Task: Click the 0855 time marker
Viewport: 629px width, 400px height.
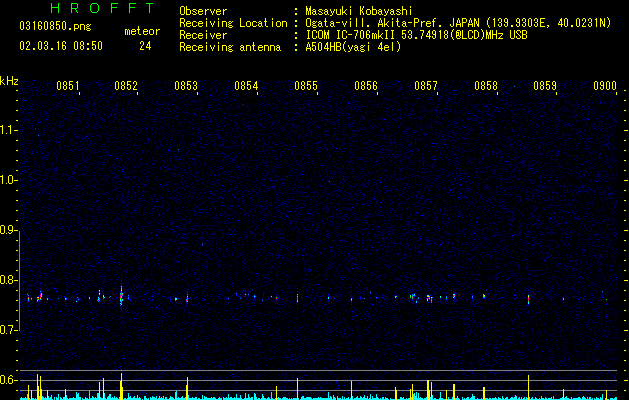Action: point(306,85)
